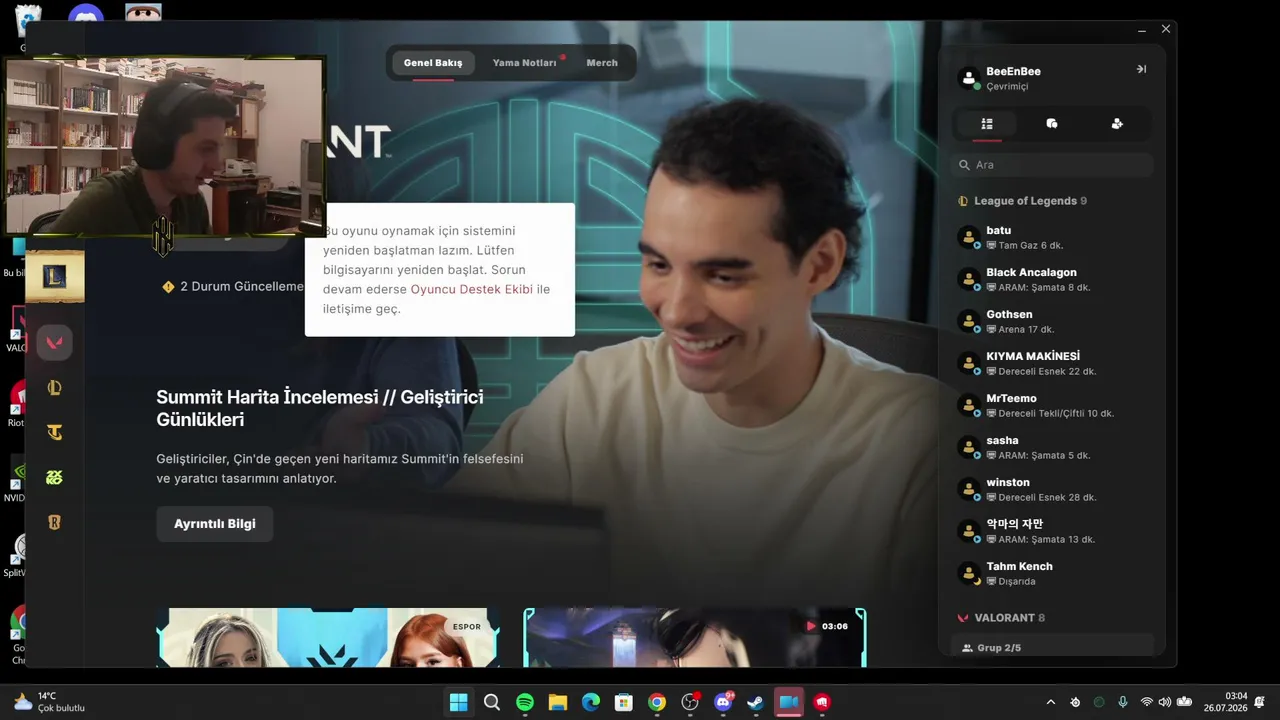Click BeeEnBee profile avatar
The image size is (1280, 720).
[968, 78]
